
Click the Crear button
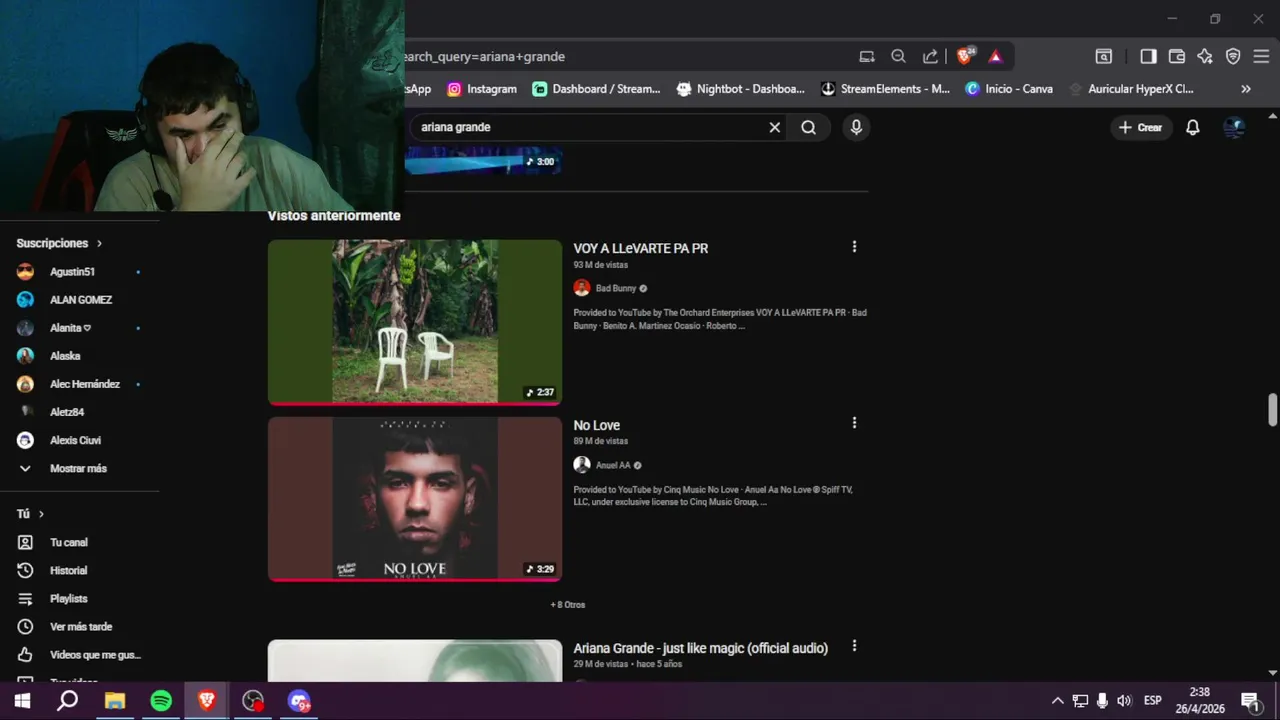click(x=1141, y=127)
